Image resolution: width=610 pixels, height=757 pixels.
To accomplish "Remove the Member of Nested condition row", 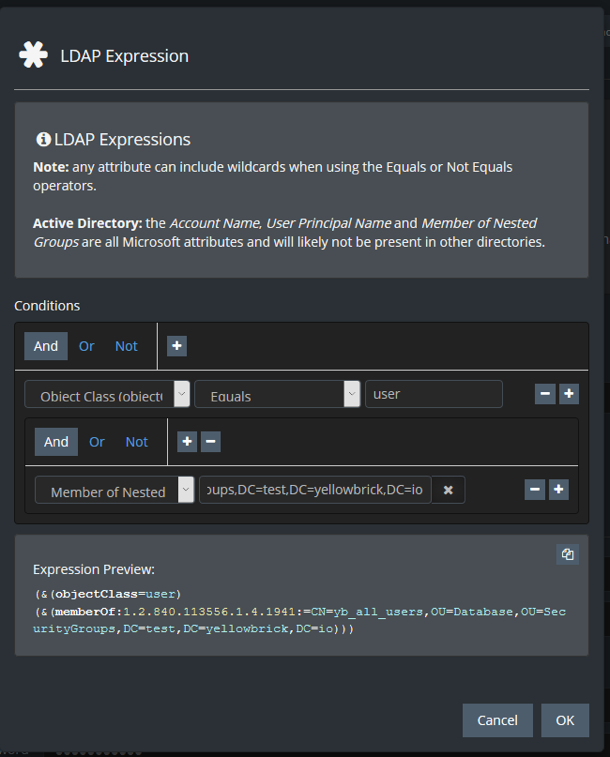I will coord(535,490).
